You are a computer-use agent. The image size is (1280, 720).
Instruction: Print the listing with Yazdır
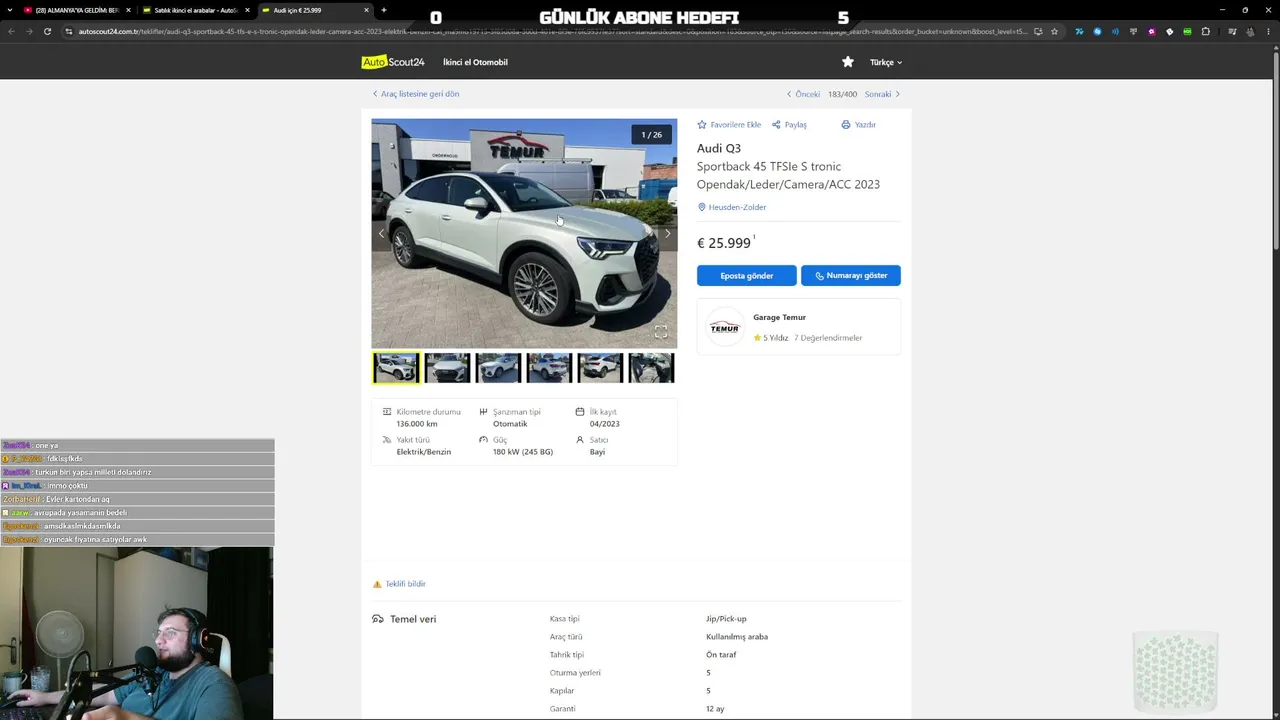[x=858, y=125]
